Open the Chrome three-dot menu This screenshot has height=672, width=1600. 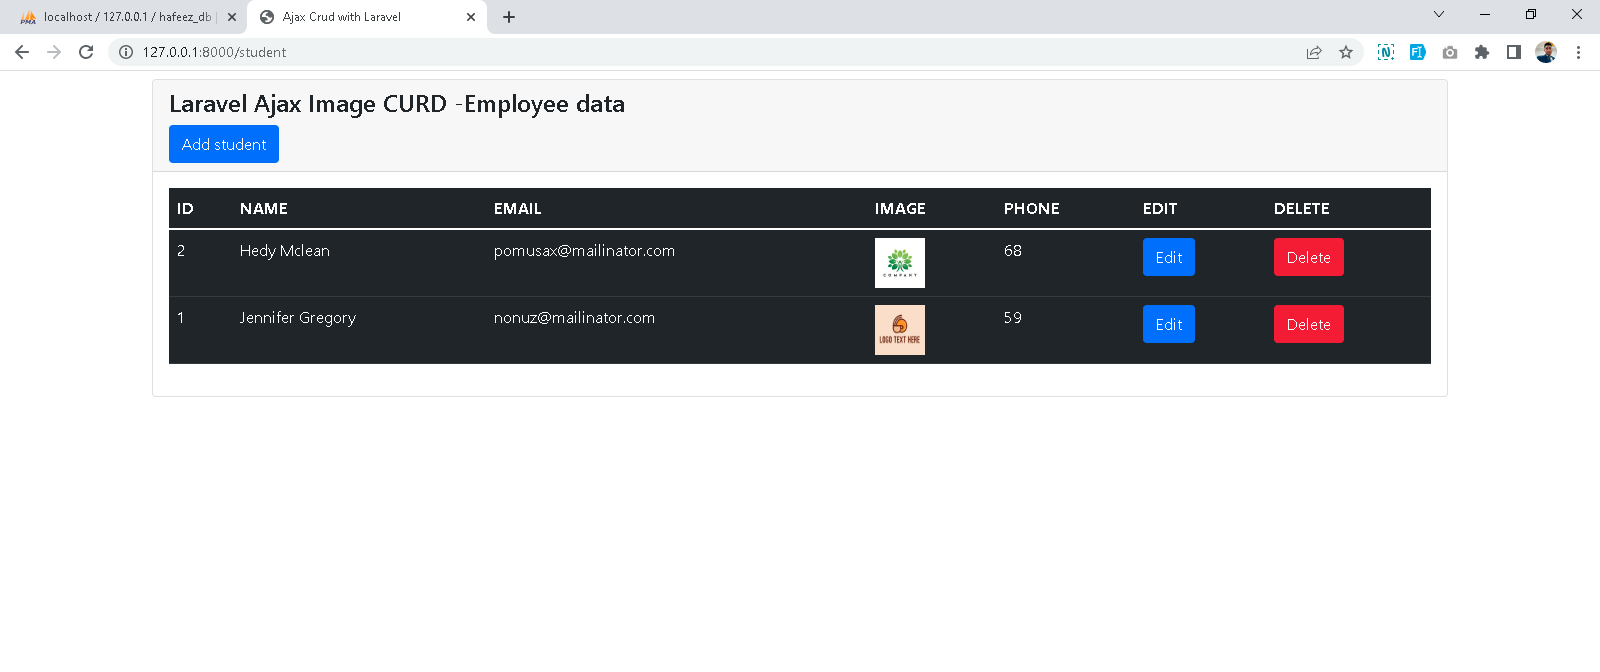1578,52
